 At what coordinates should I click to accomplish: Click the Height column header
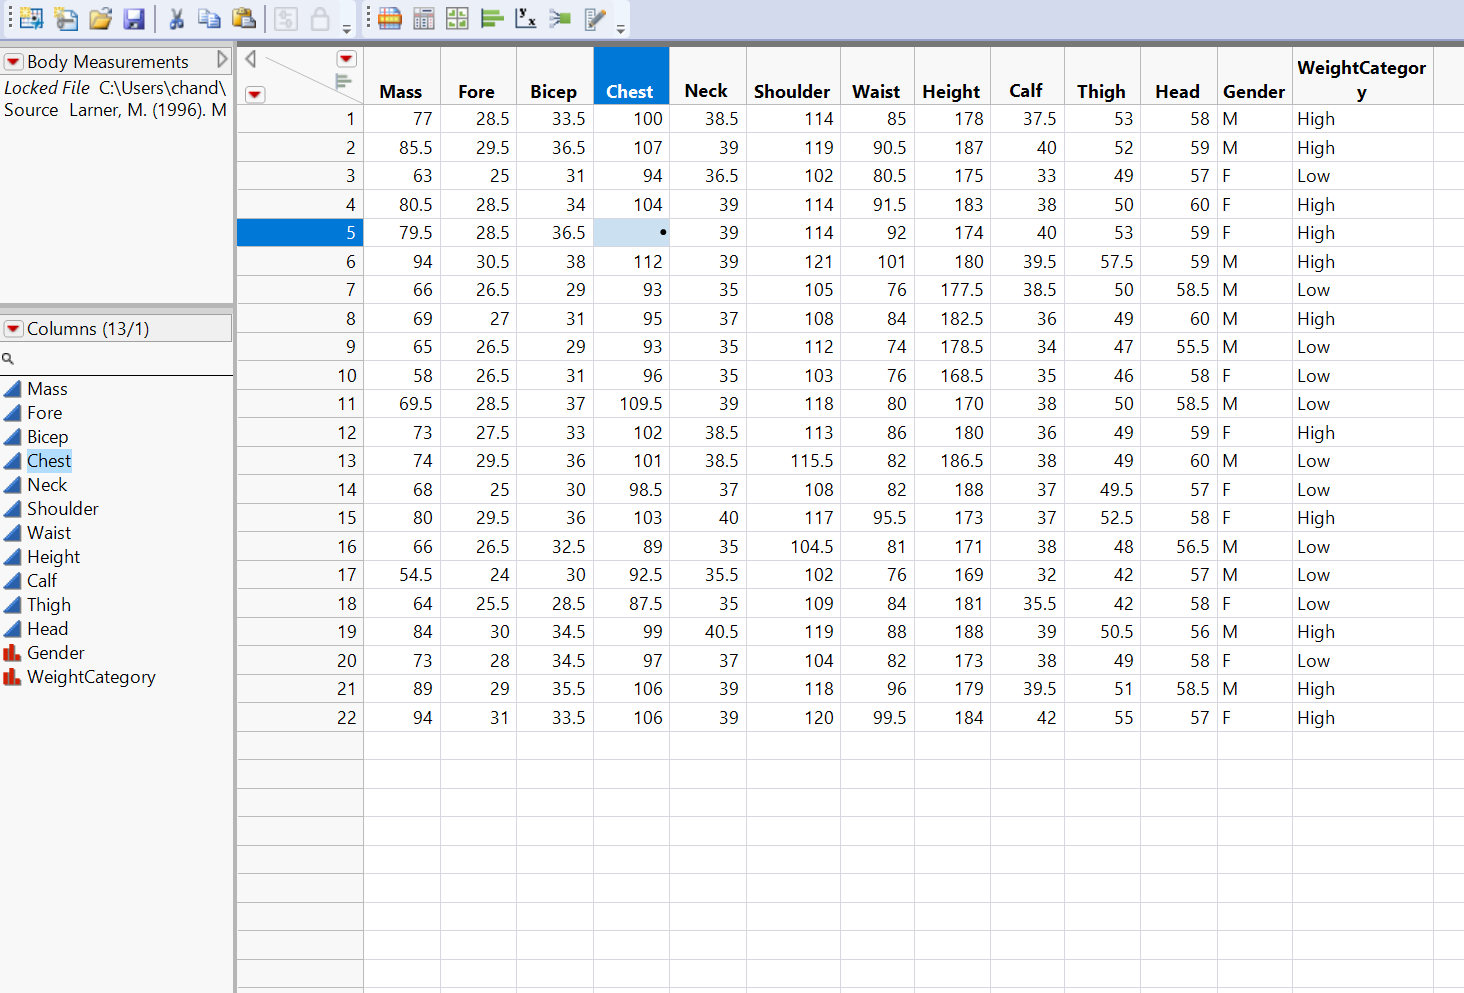pyautogui.click(x=952, y=76)
